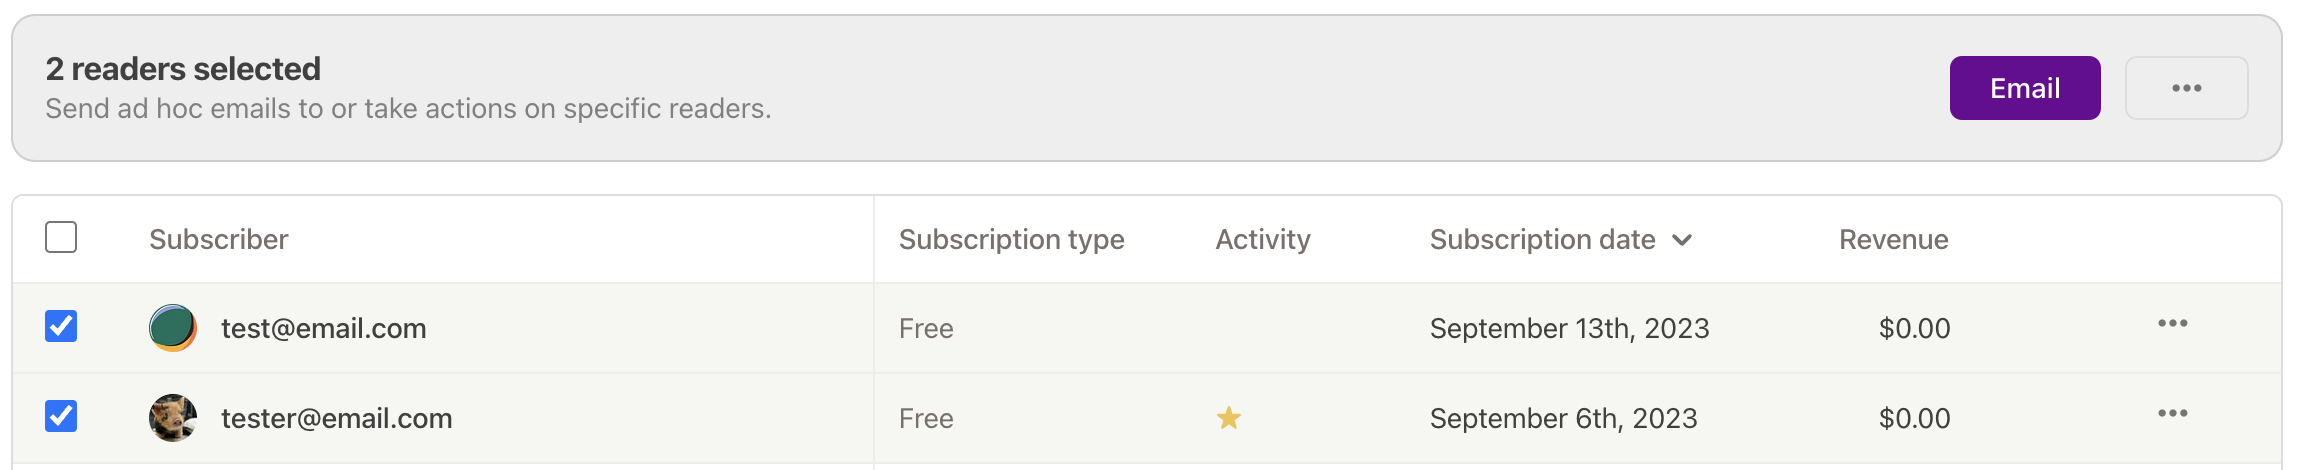
Task: Click the Activity column header
Action: (x=1263, y=239)
